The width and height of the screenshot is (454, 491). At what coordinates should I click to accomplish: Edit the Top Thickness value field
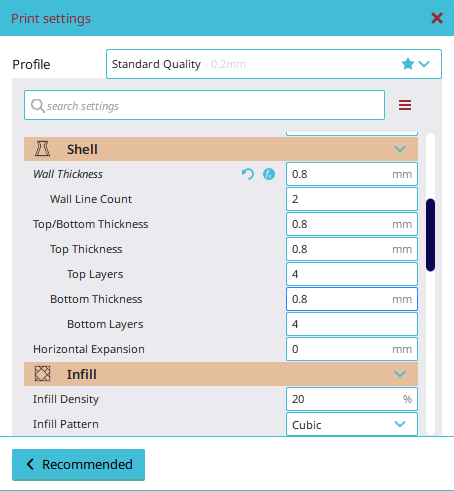(352, 249)
